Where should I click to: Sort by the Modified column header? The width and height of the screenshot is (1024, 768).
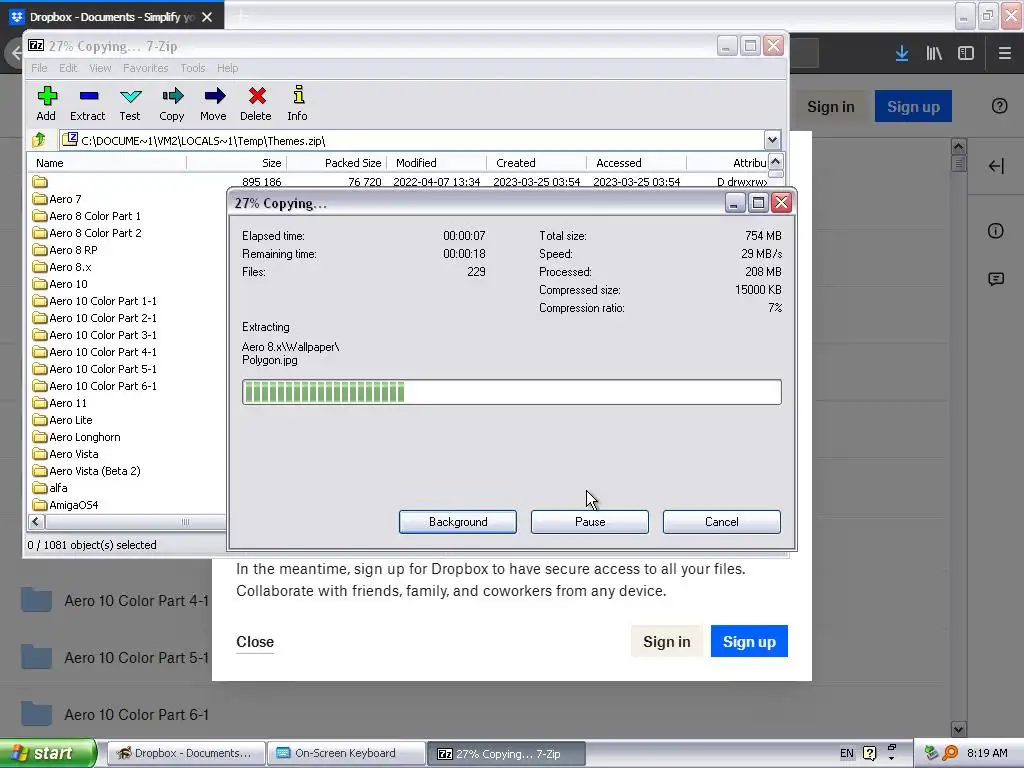tap(437, 163)
